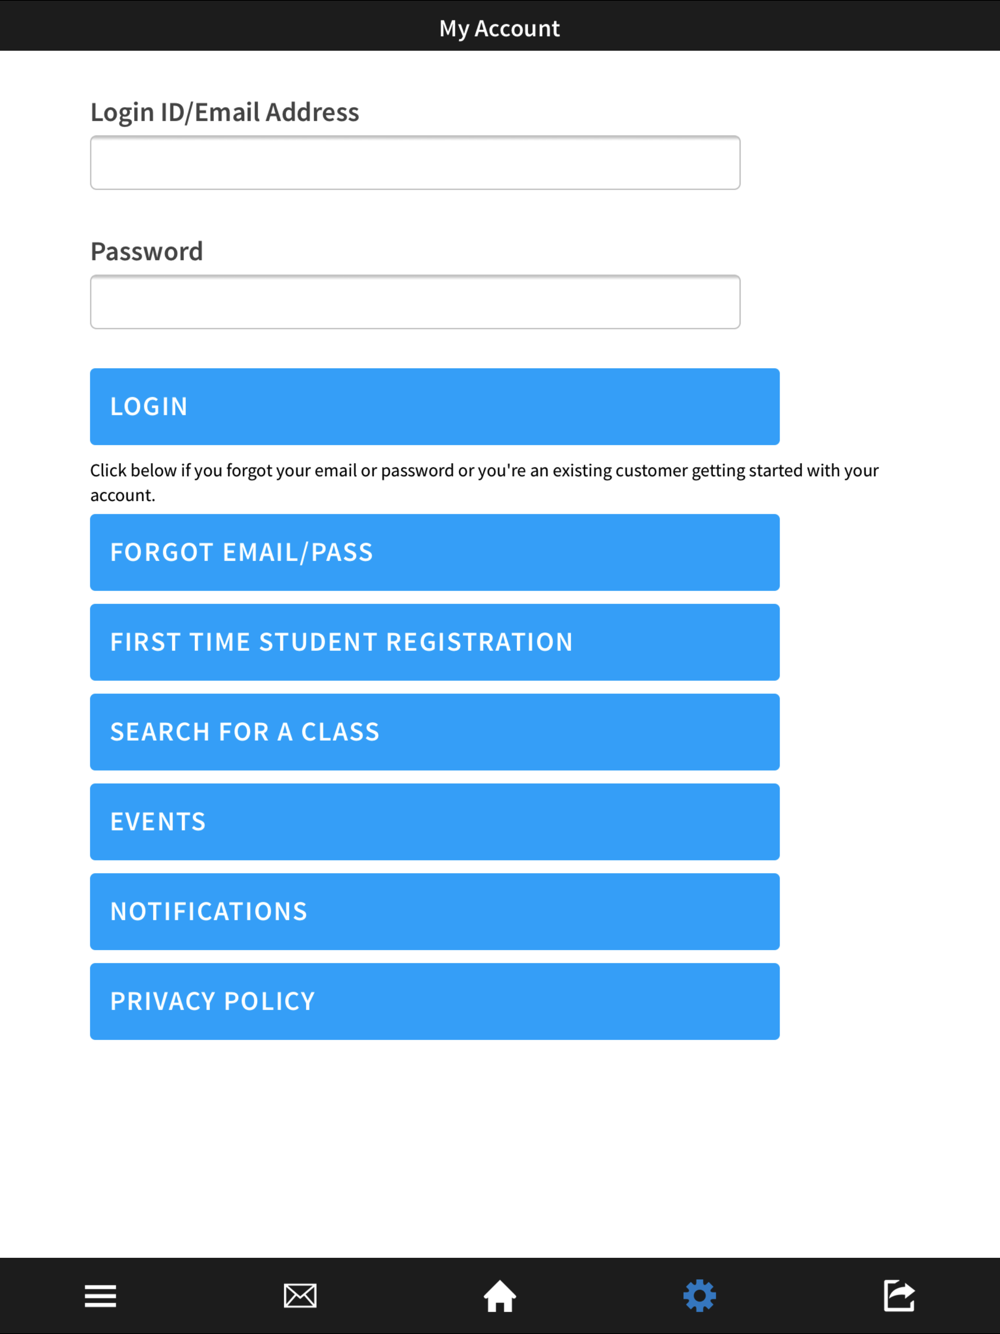The image size is (1000, 1334).
Task: Go to the home house icon
Action: tap(500, 1296)
